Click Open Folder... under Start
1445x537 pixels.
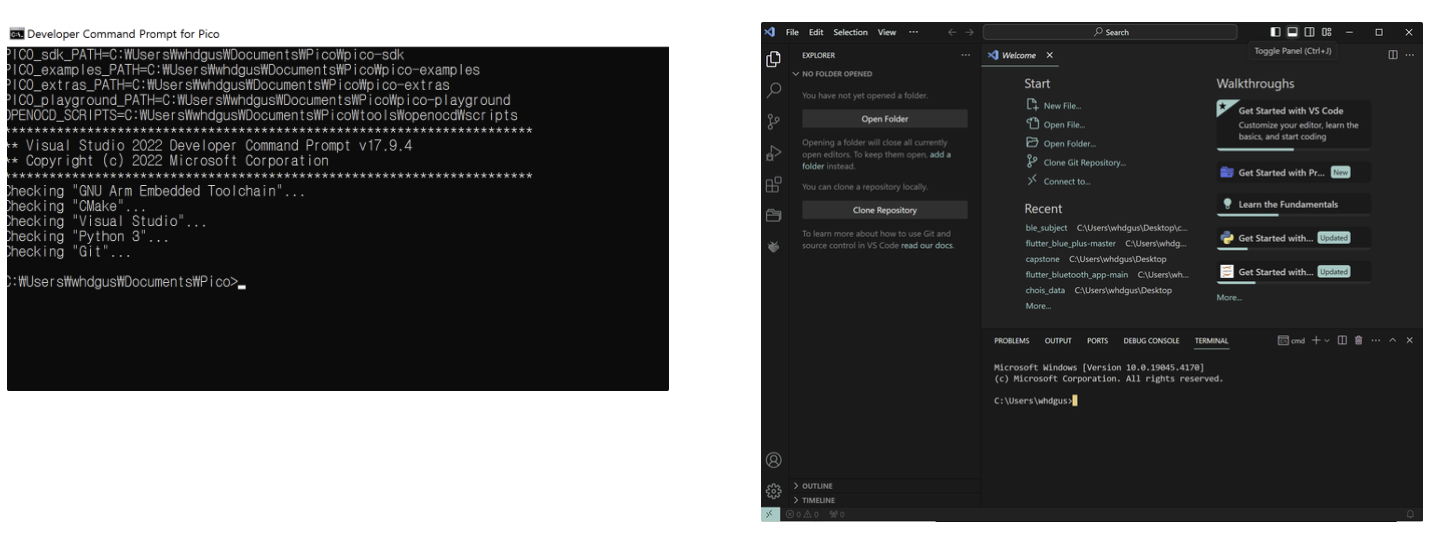coord(1069,143)
